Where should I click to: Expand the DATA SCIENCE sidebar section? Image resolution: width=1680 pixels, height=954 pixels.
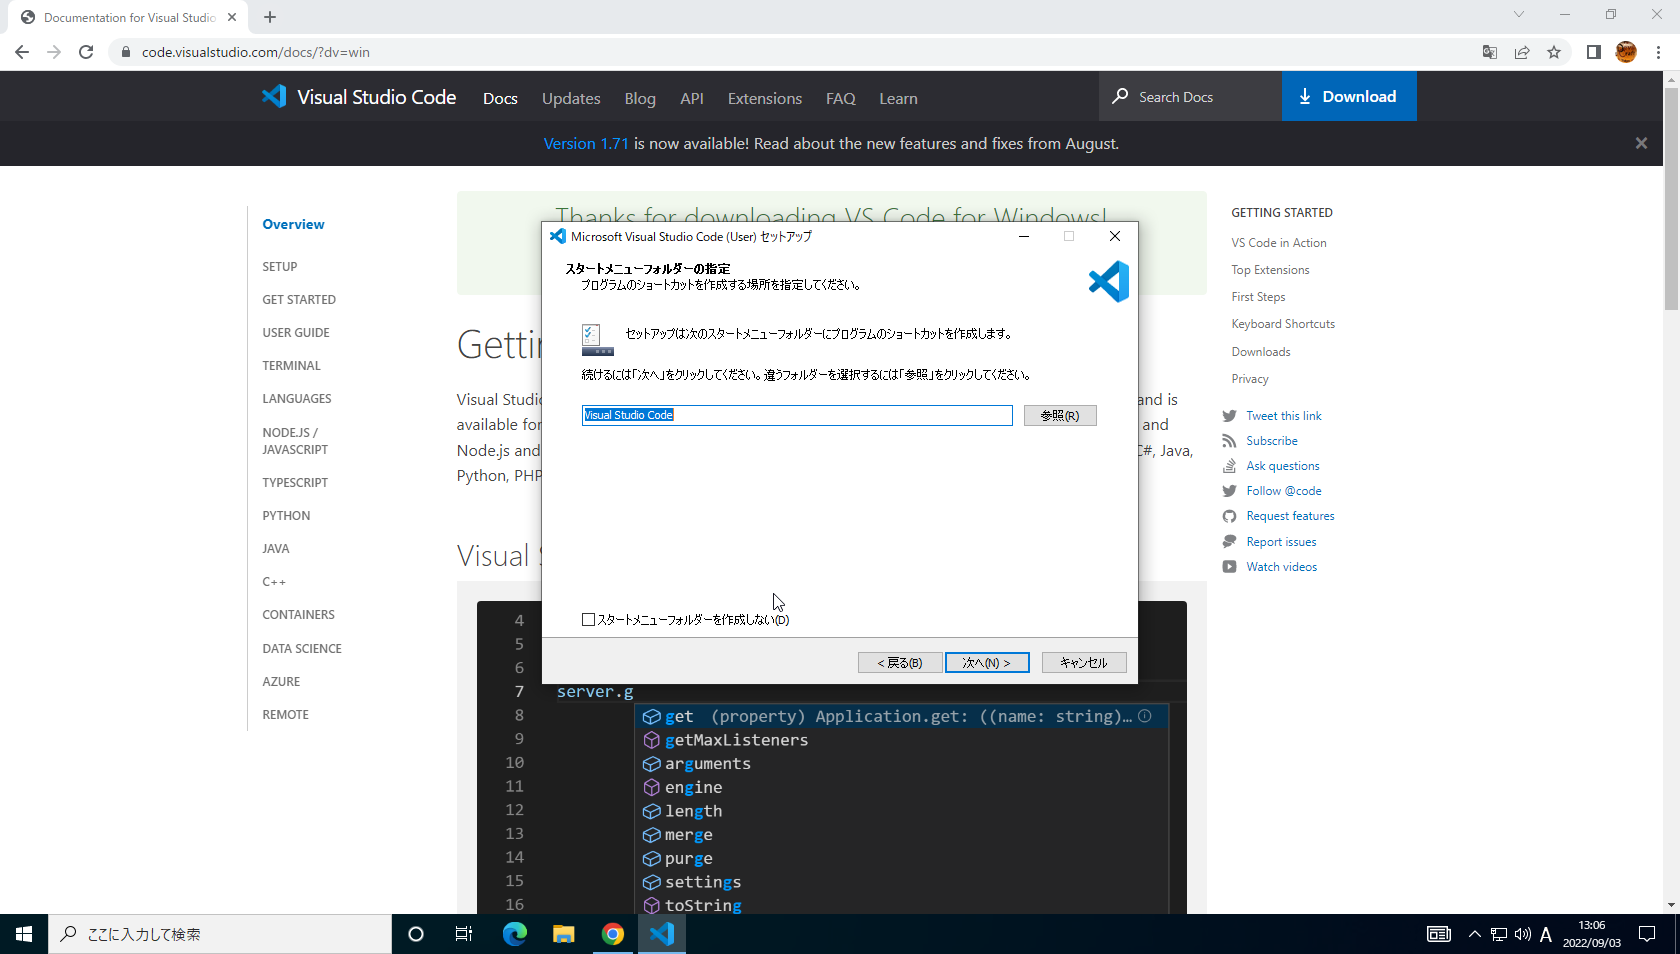click(302, 649)
